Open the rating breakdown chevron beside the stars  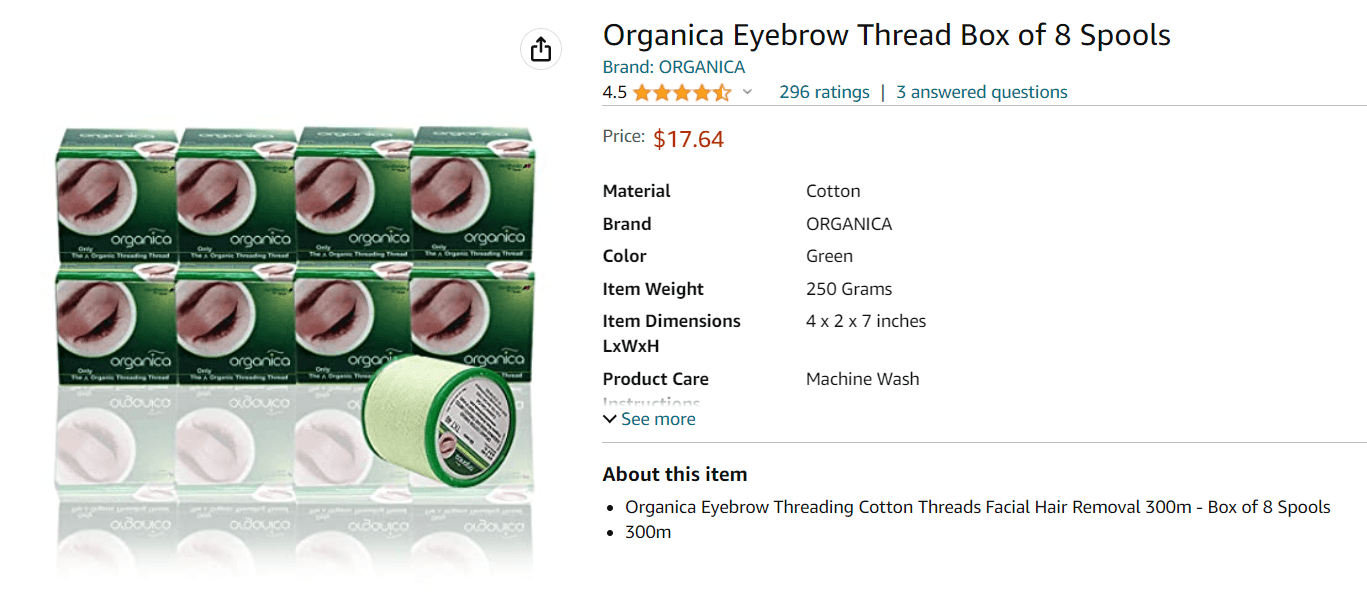point(747,93)
